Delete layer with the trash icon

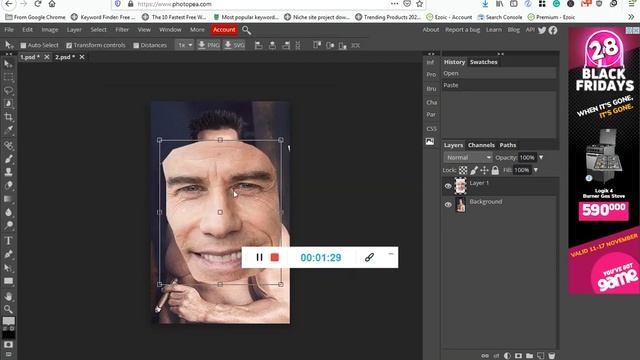(x=551, y=356)
